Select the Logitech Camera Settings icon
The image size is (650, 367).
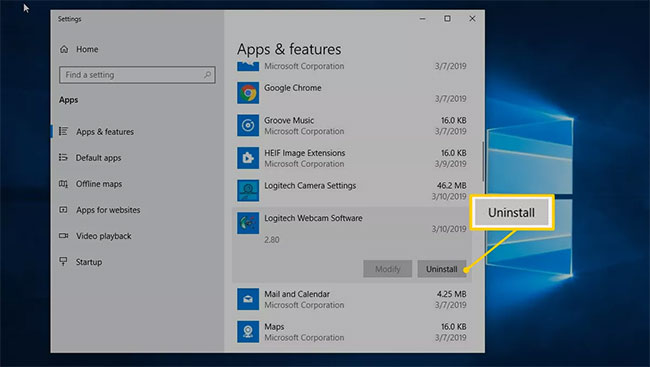click(248, 190)
